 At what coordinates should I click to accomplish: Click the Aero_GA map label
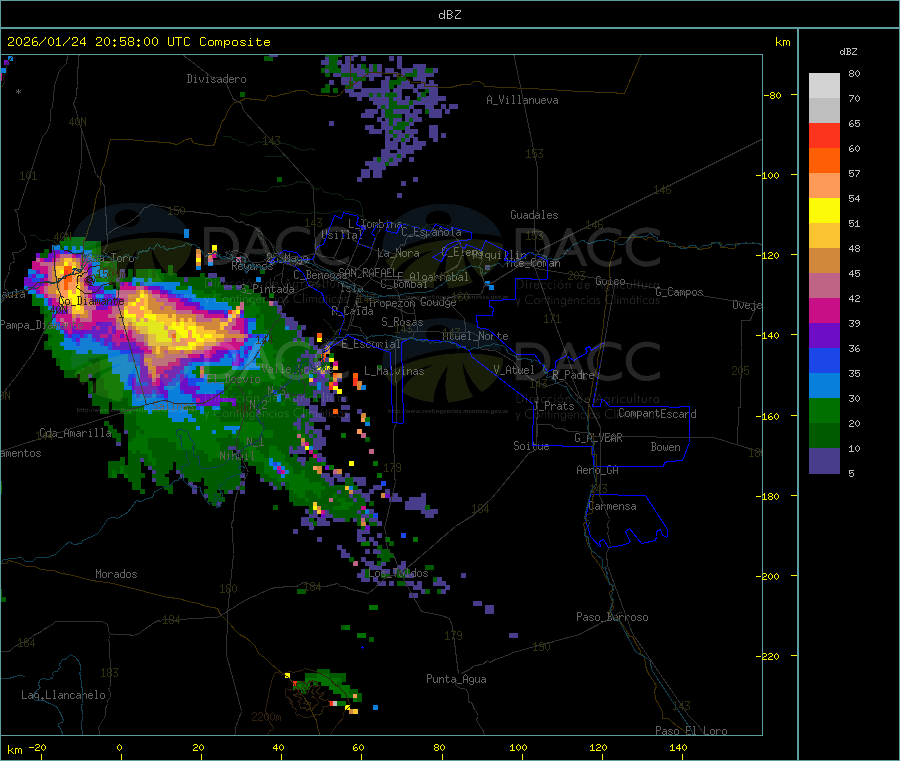pyautogui.click(x=598, y=470)
